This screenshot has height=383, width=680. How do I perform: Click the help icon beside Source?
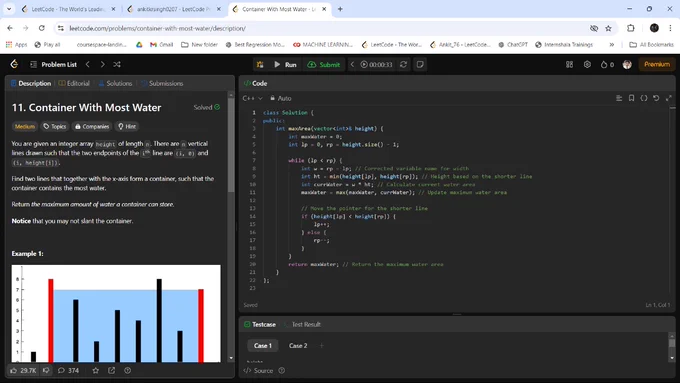tap(282, 370)
